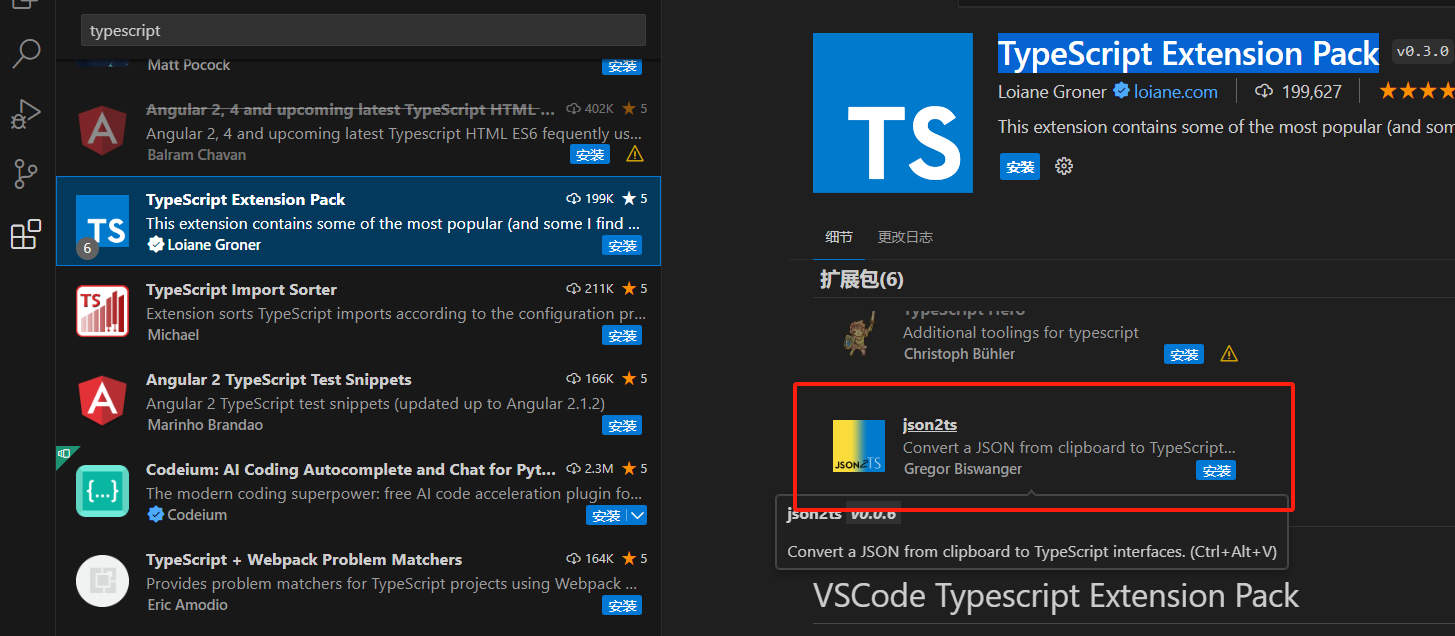The image size is (1455, 636).
Task: Open the gear settings for TypeScript Extension Pack
Action: (1064, 166)
